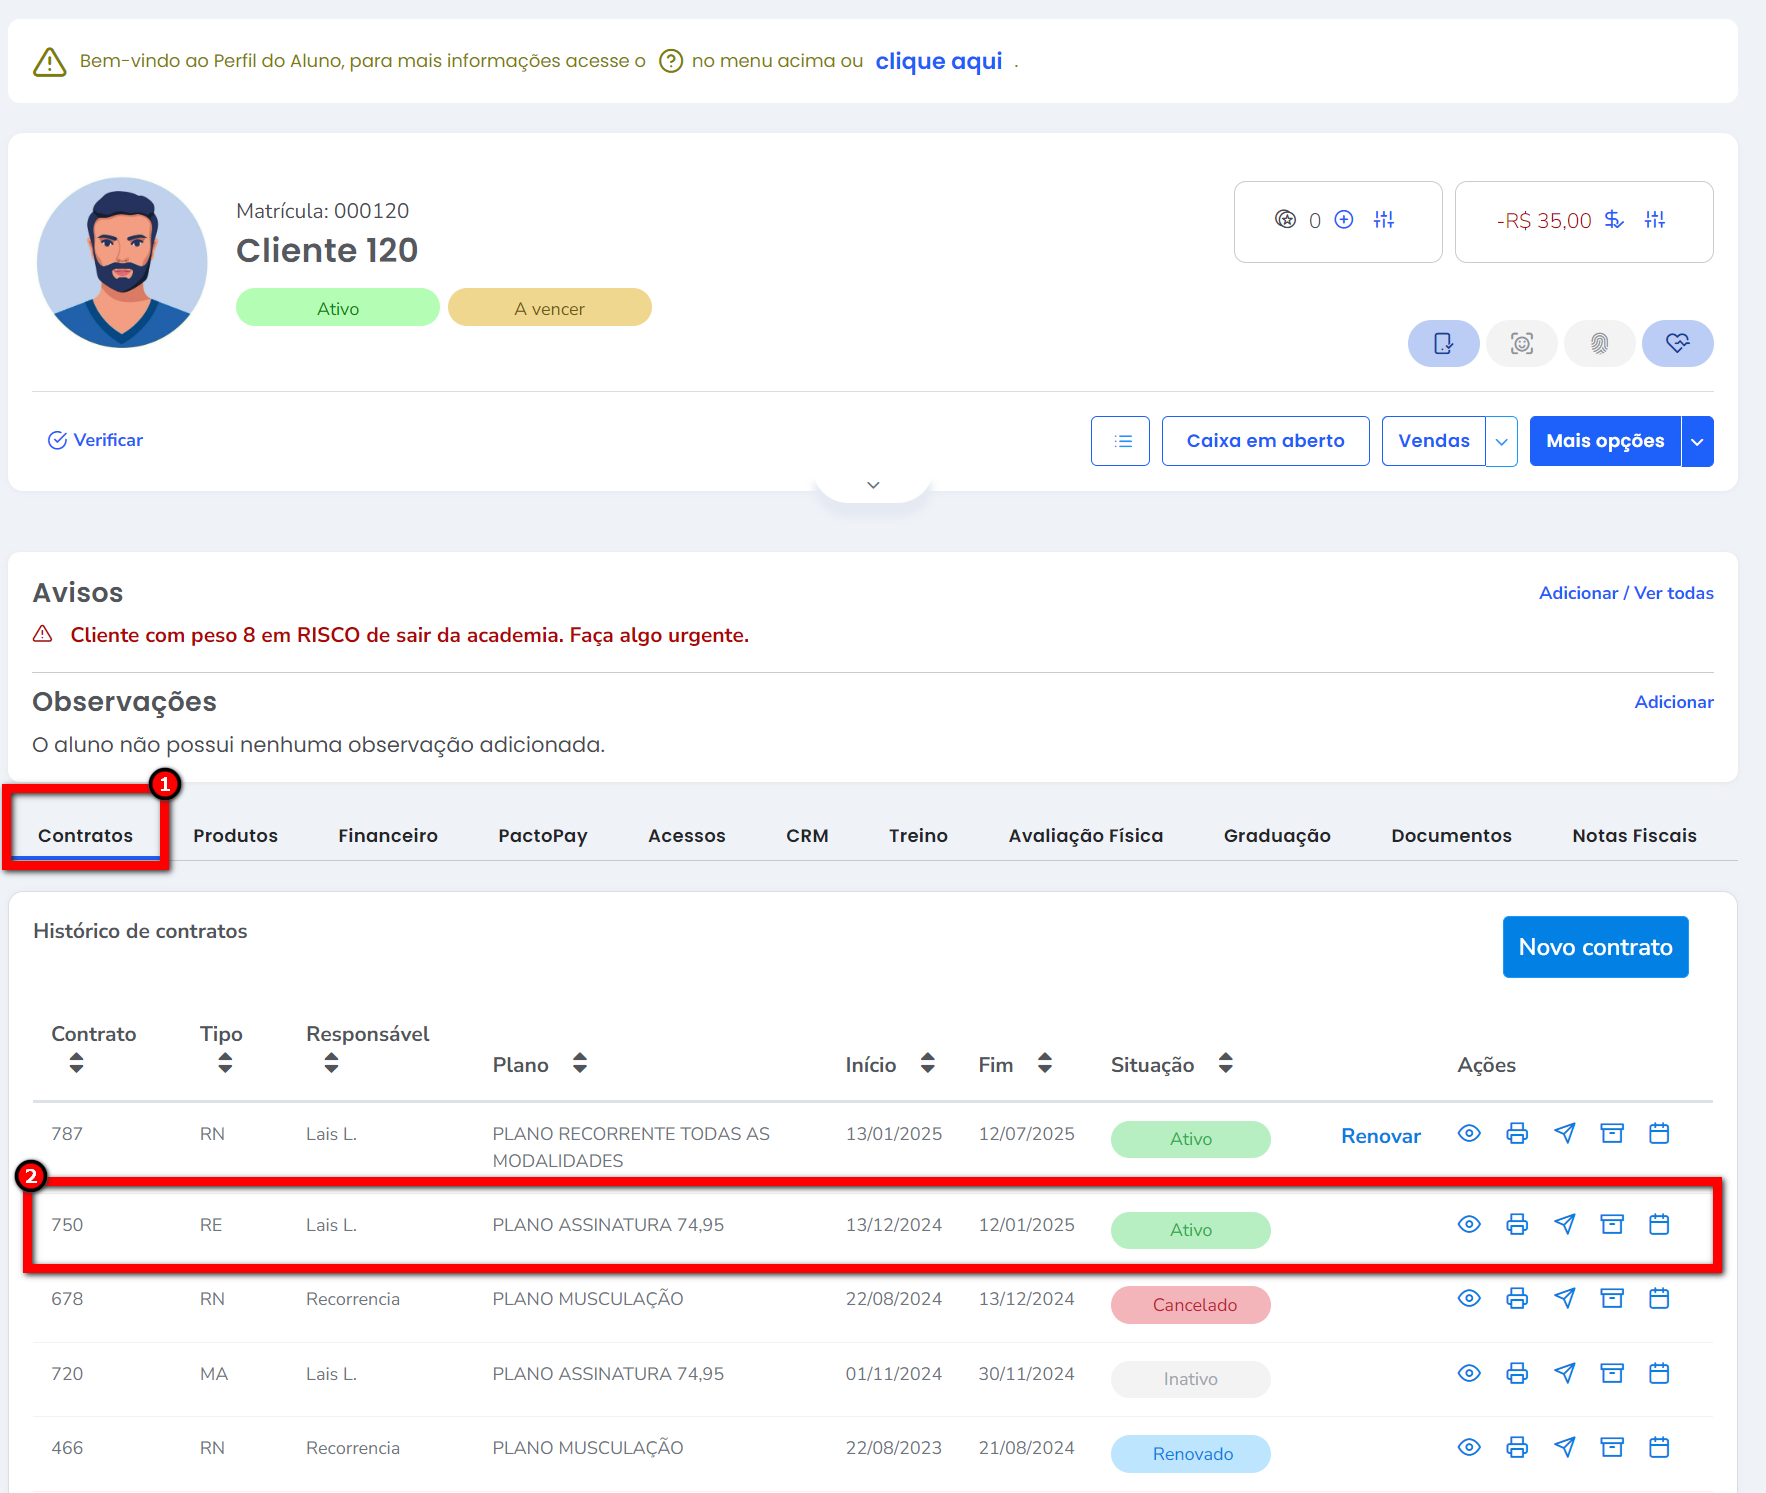The height and width of the screenshot is (1493, 1766).
Task: Open the Vendas dropdown arrow
Action: 1501,442
